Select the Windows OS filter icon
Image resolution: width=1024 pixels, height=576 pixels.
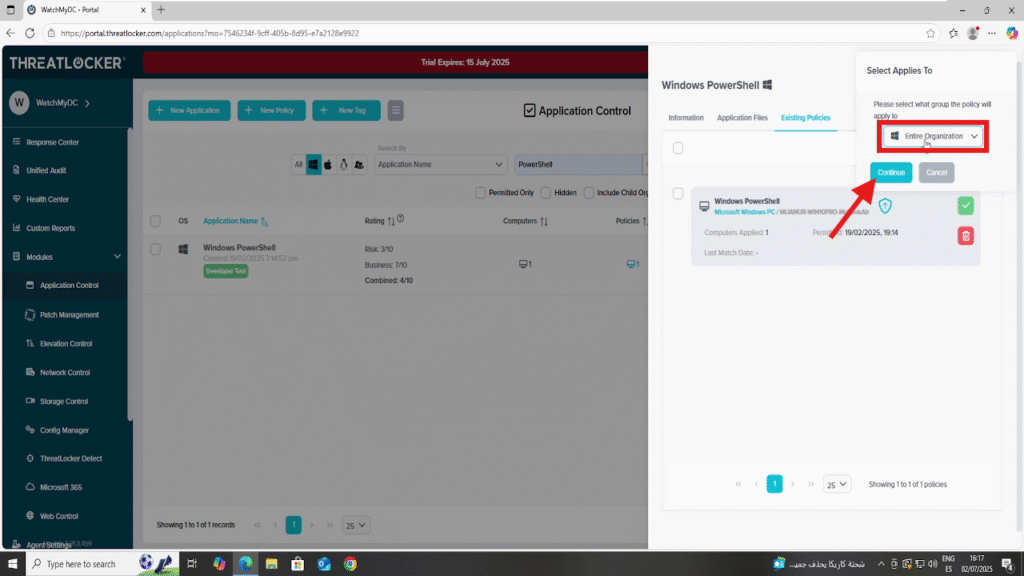pyautogui.click(x=313, y=165)
